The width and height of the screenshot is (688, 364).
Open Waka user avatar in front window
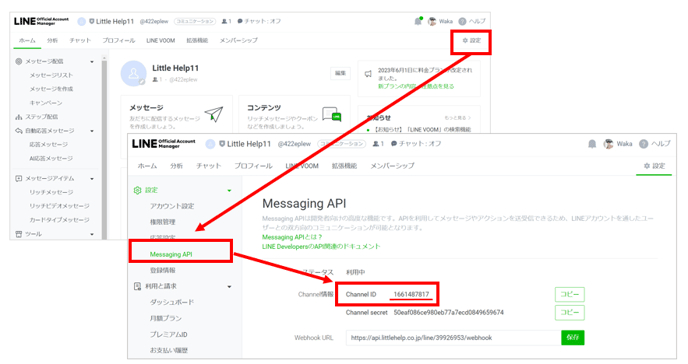608,144
